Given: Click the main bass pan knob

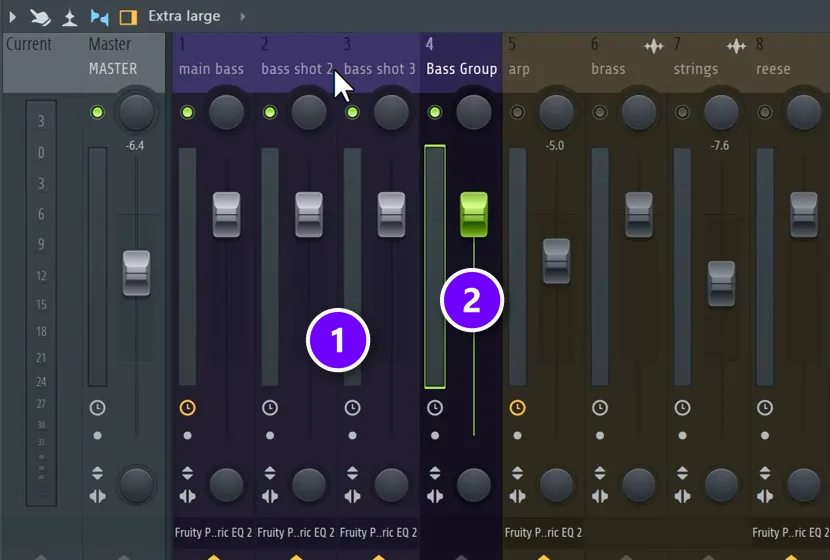Looking at the screenshot, I should (x=226, y=112).
